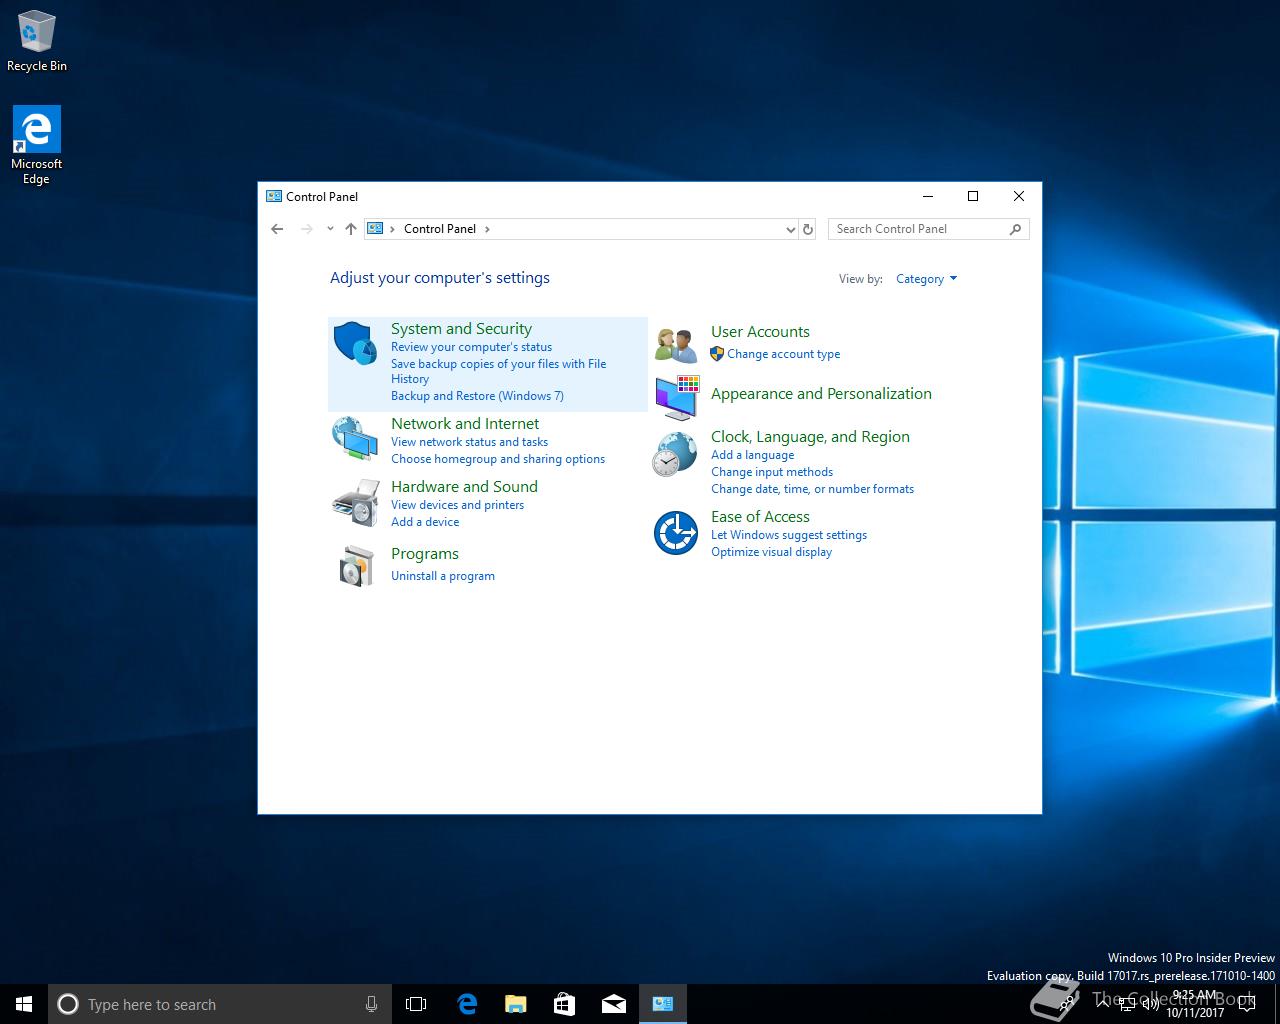The height and width of the screenshot is (1024, 1280).
Task: Select the Microsoft Edge desktop shortcut
Action: click(36, 146)
